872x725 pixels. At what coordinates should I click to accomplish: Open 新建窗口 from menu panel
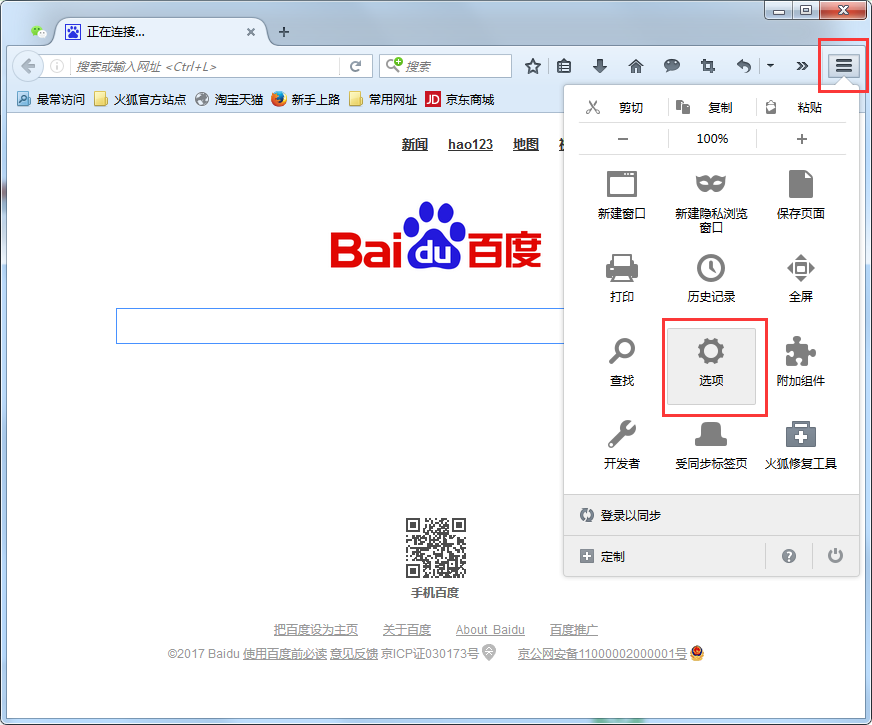[x=622, y=195]
